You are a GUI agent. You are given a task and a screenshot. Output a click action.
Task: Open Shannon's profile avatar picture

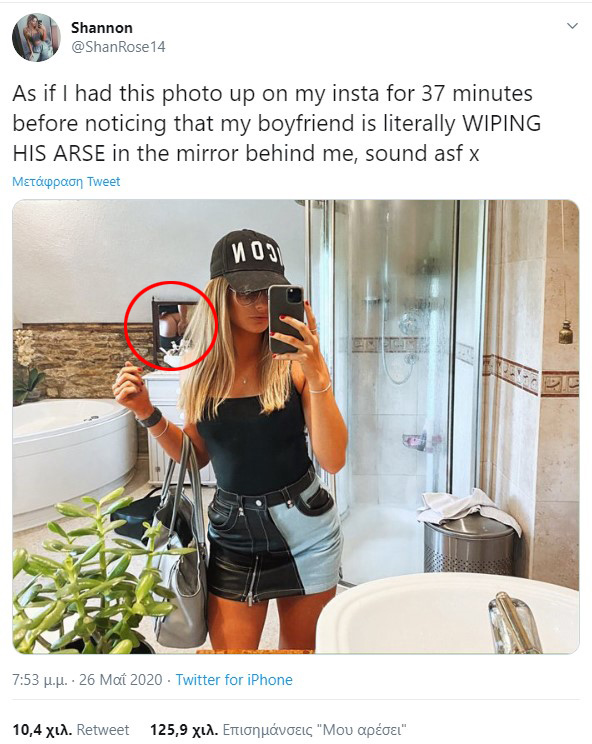click(36, 37)
